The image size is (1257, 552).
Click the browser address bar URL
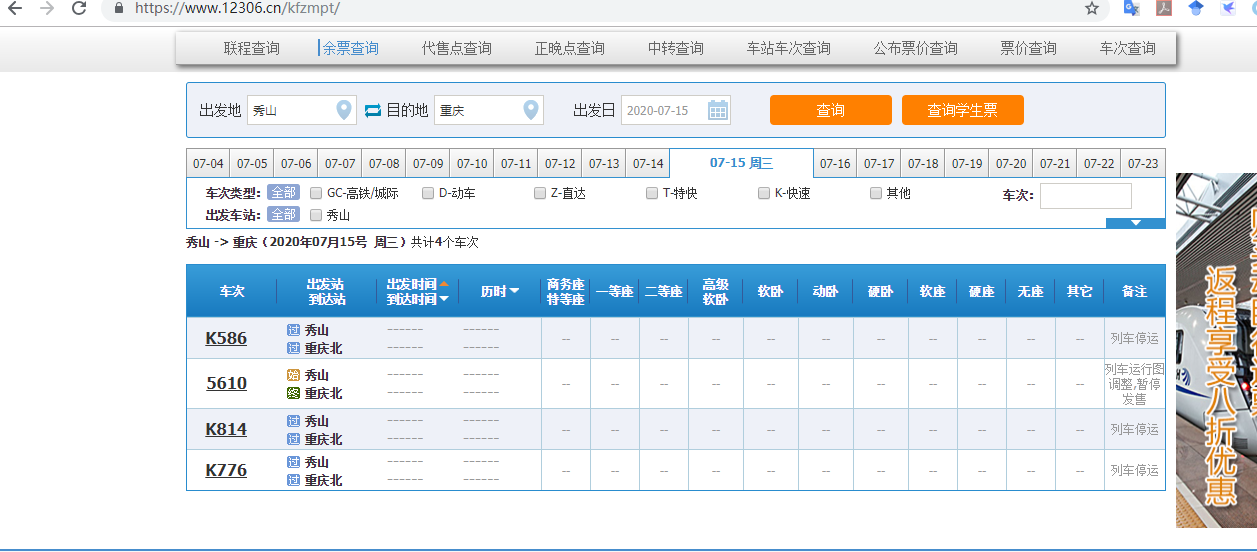coord(237,8)
